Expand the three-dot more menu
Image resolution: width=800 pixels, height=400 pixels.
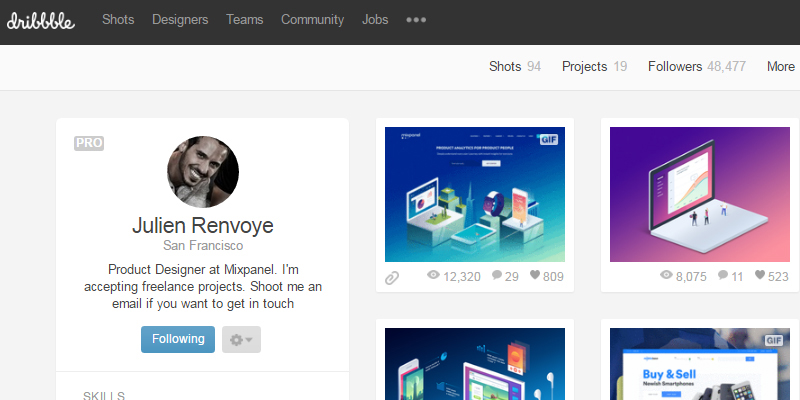pyautogui.click(x=416, y=20)
